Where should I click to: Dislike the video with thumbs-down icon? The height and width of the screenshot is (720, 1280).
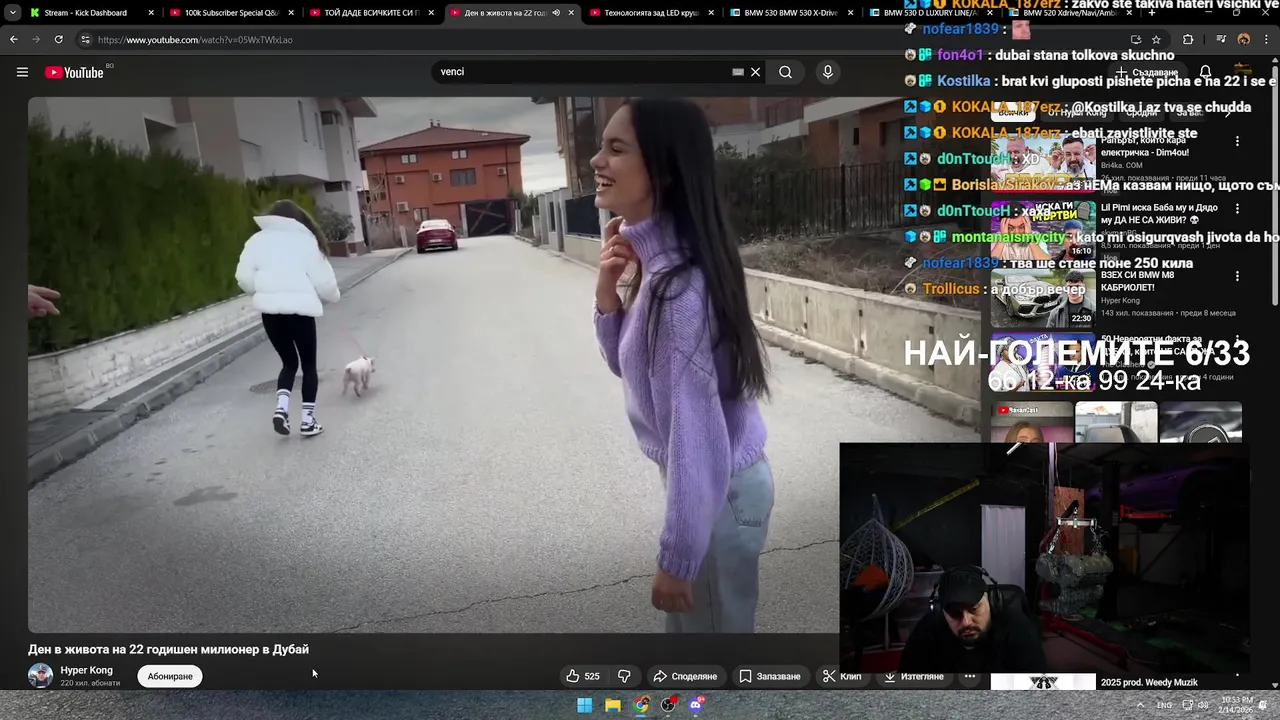(624, 676)
